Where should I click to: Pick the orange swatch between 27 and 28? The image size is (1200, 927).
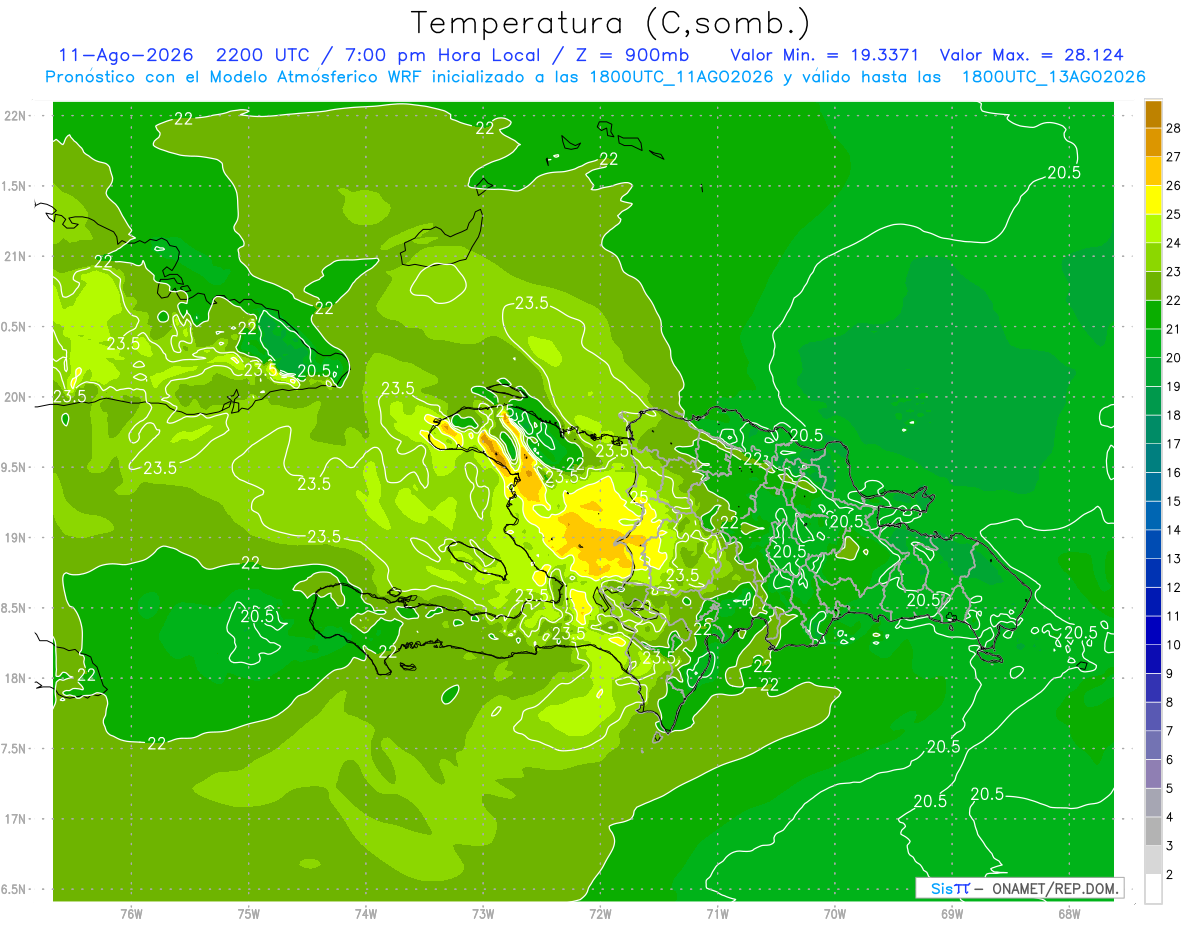pyautogui.click(x=1153, y=142)
